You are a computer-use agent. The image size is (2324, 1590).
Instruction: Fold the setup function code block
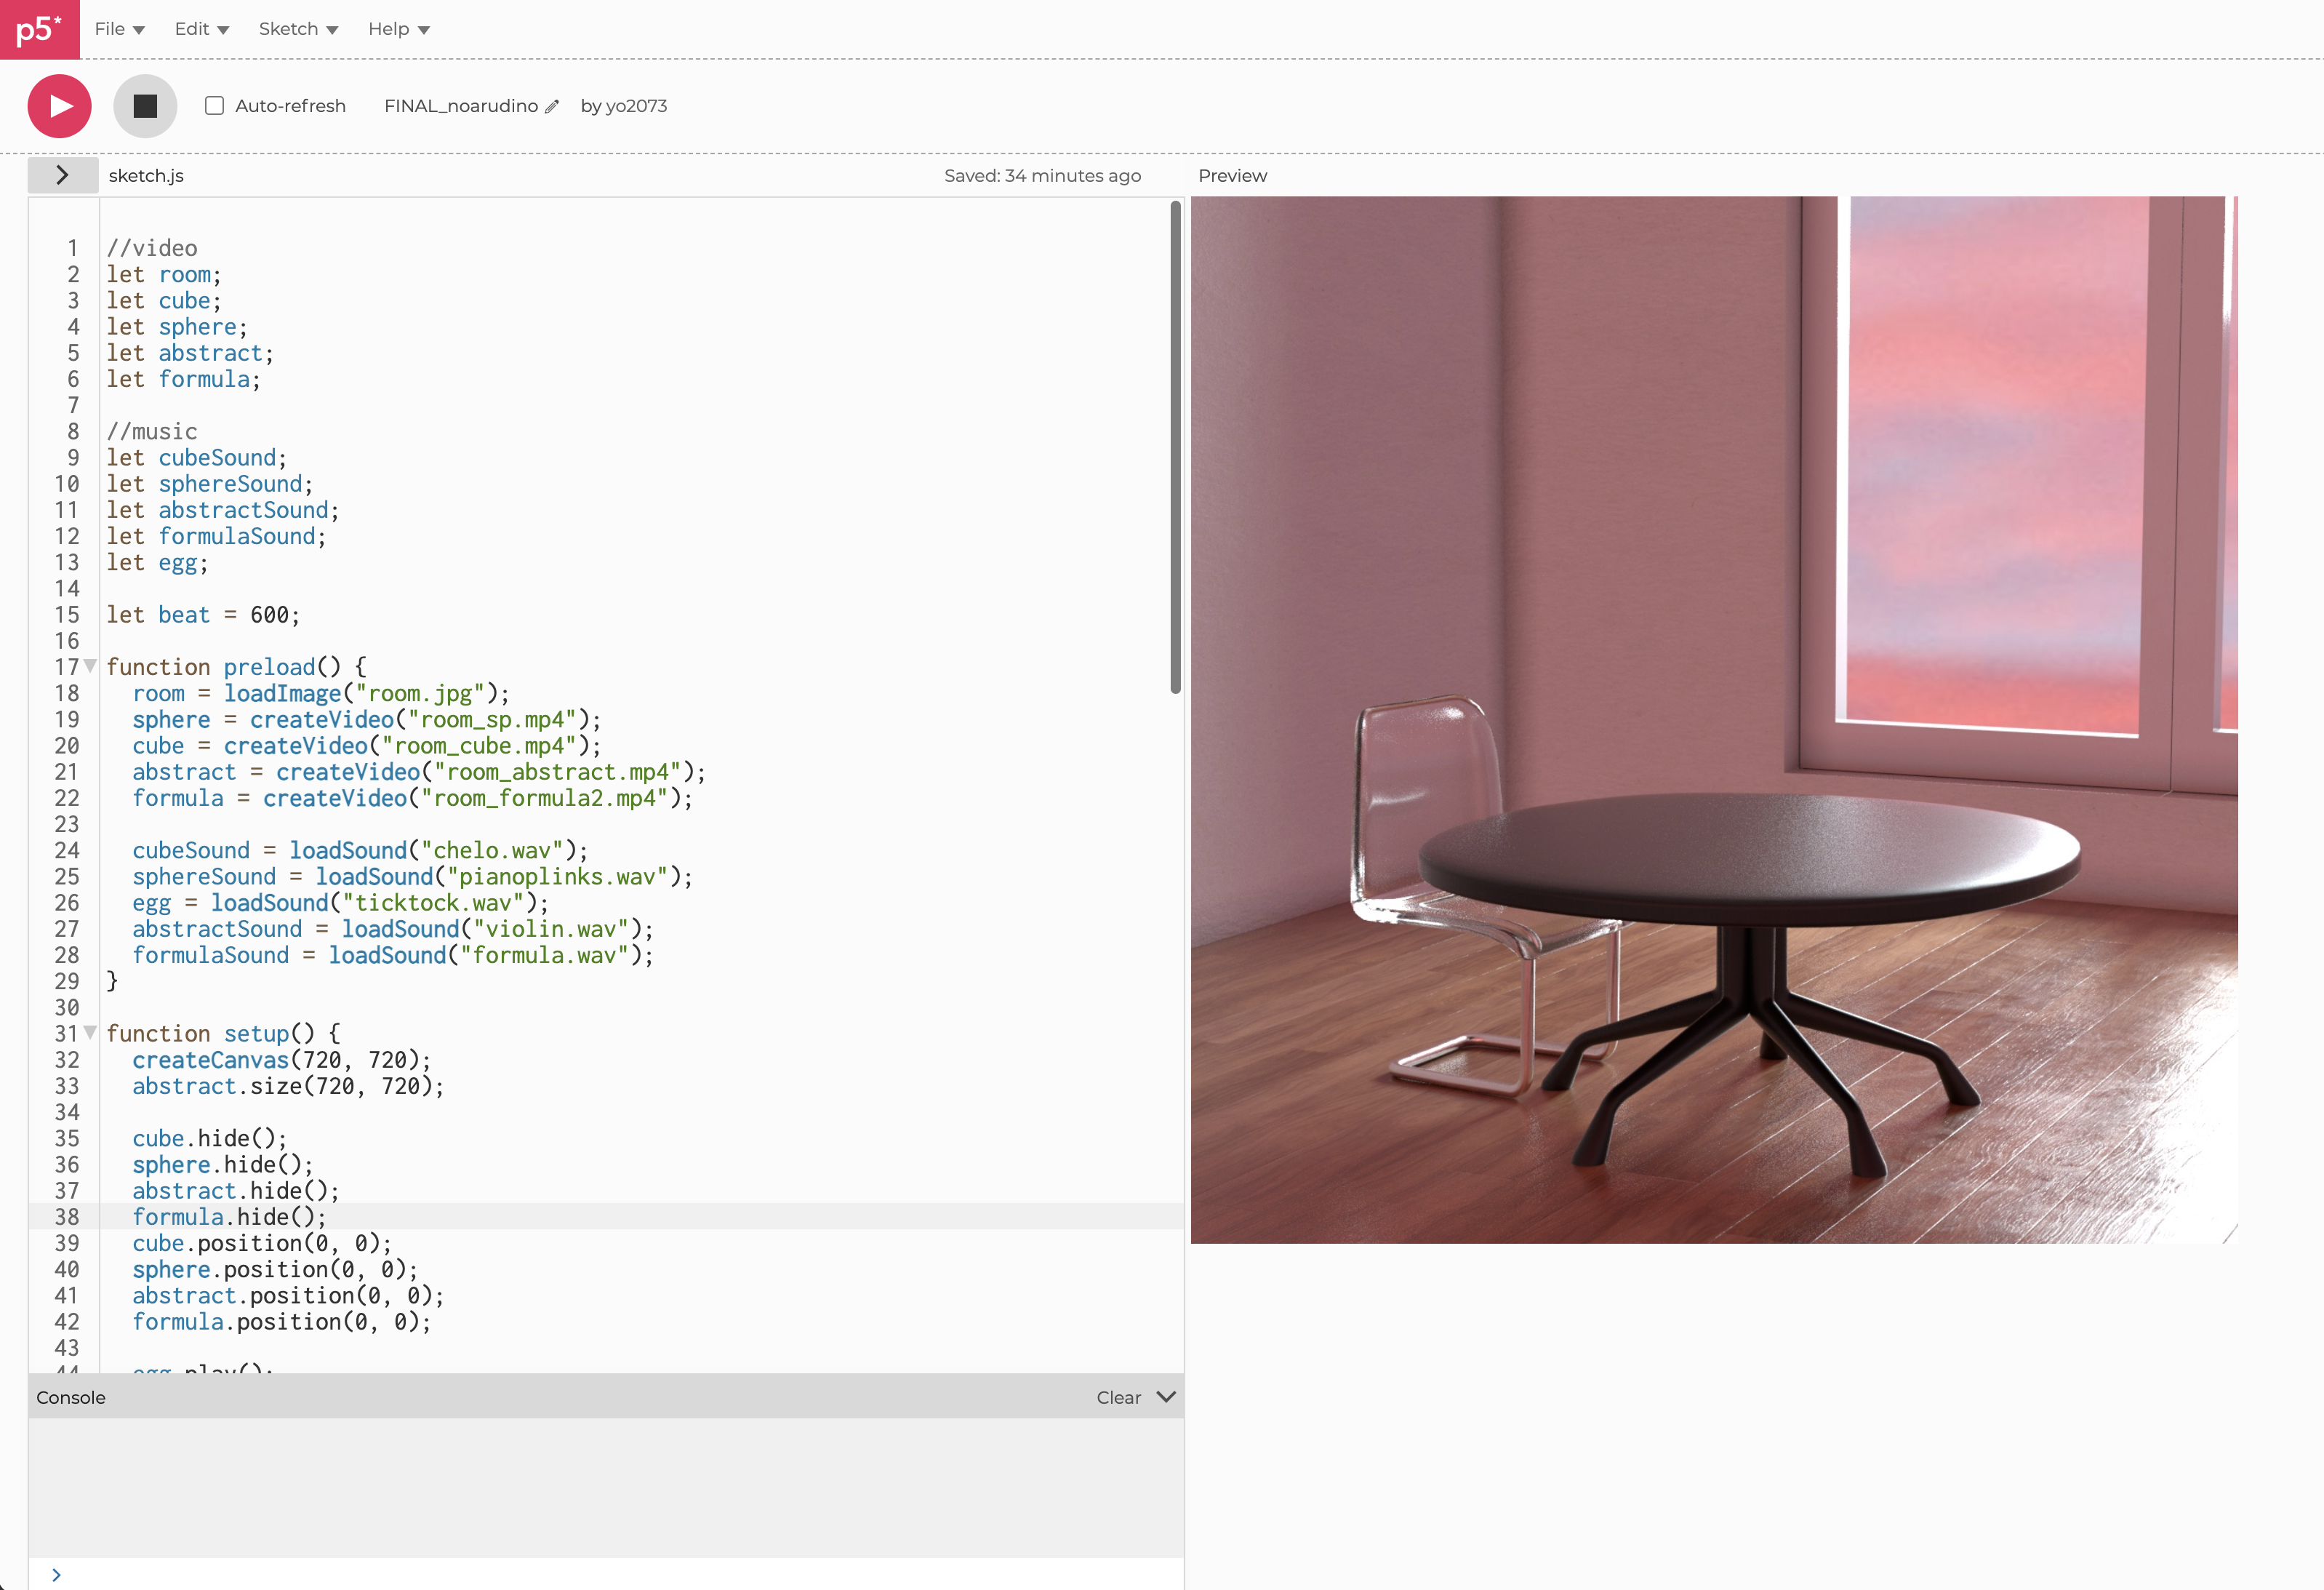(x=90, y=1032)
